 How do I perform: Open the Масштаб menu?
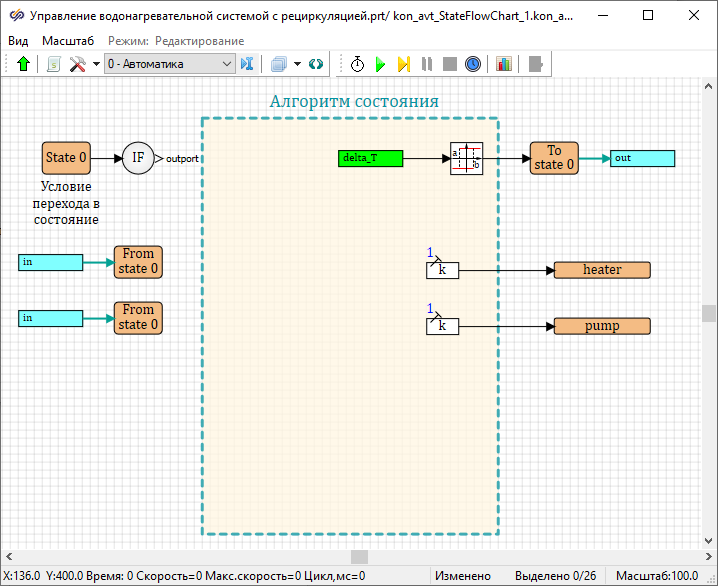pyautogui.click(x=68, y=40)
